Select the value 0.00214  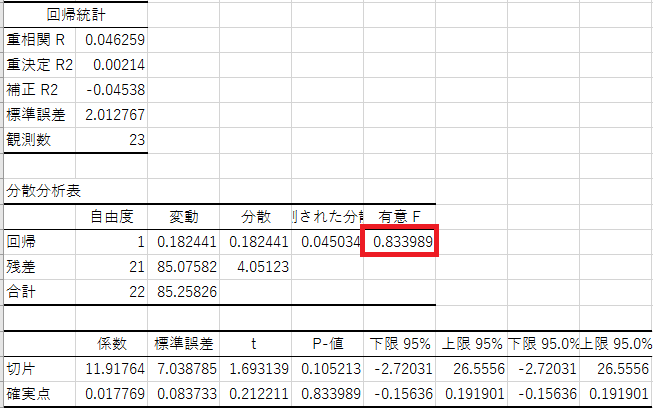[x=112, y=65]
